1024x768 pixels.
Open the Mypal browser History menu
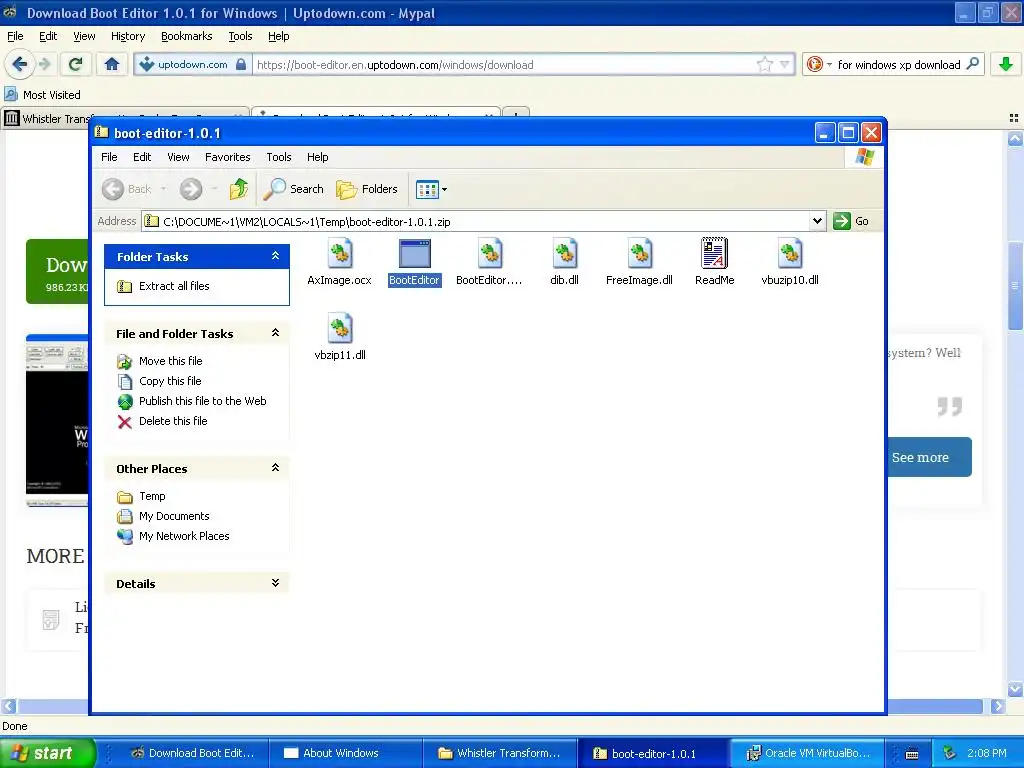[128, 36]
